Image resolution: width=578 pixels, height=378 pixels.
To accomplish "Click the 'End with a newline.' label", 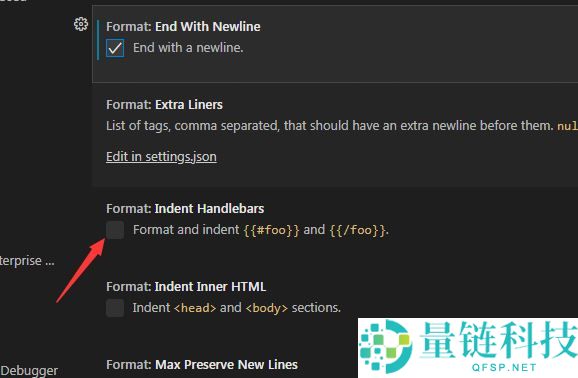I will (x=188, y=48).
